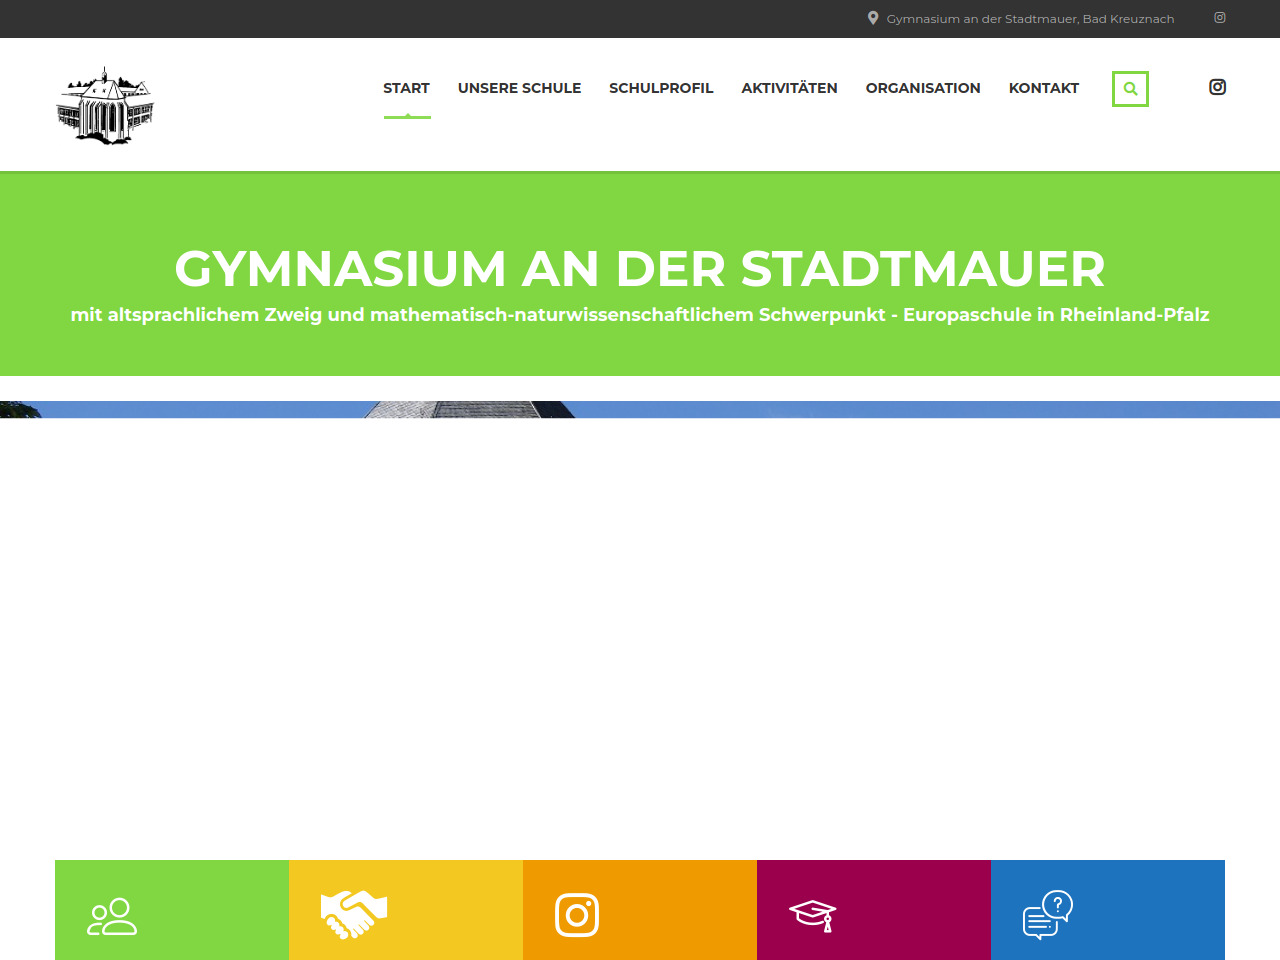The width and height of the screenshot is (1280, 960).
Task: Click the GYMNASIUM AN DER STADTMAUER heading
Action: (x=640, y=268)
